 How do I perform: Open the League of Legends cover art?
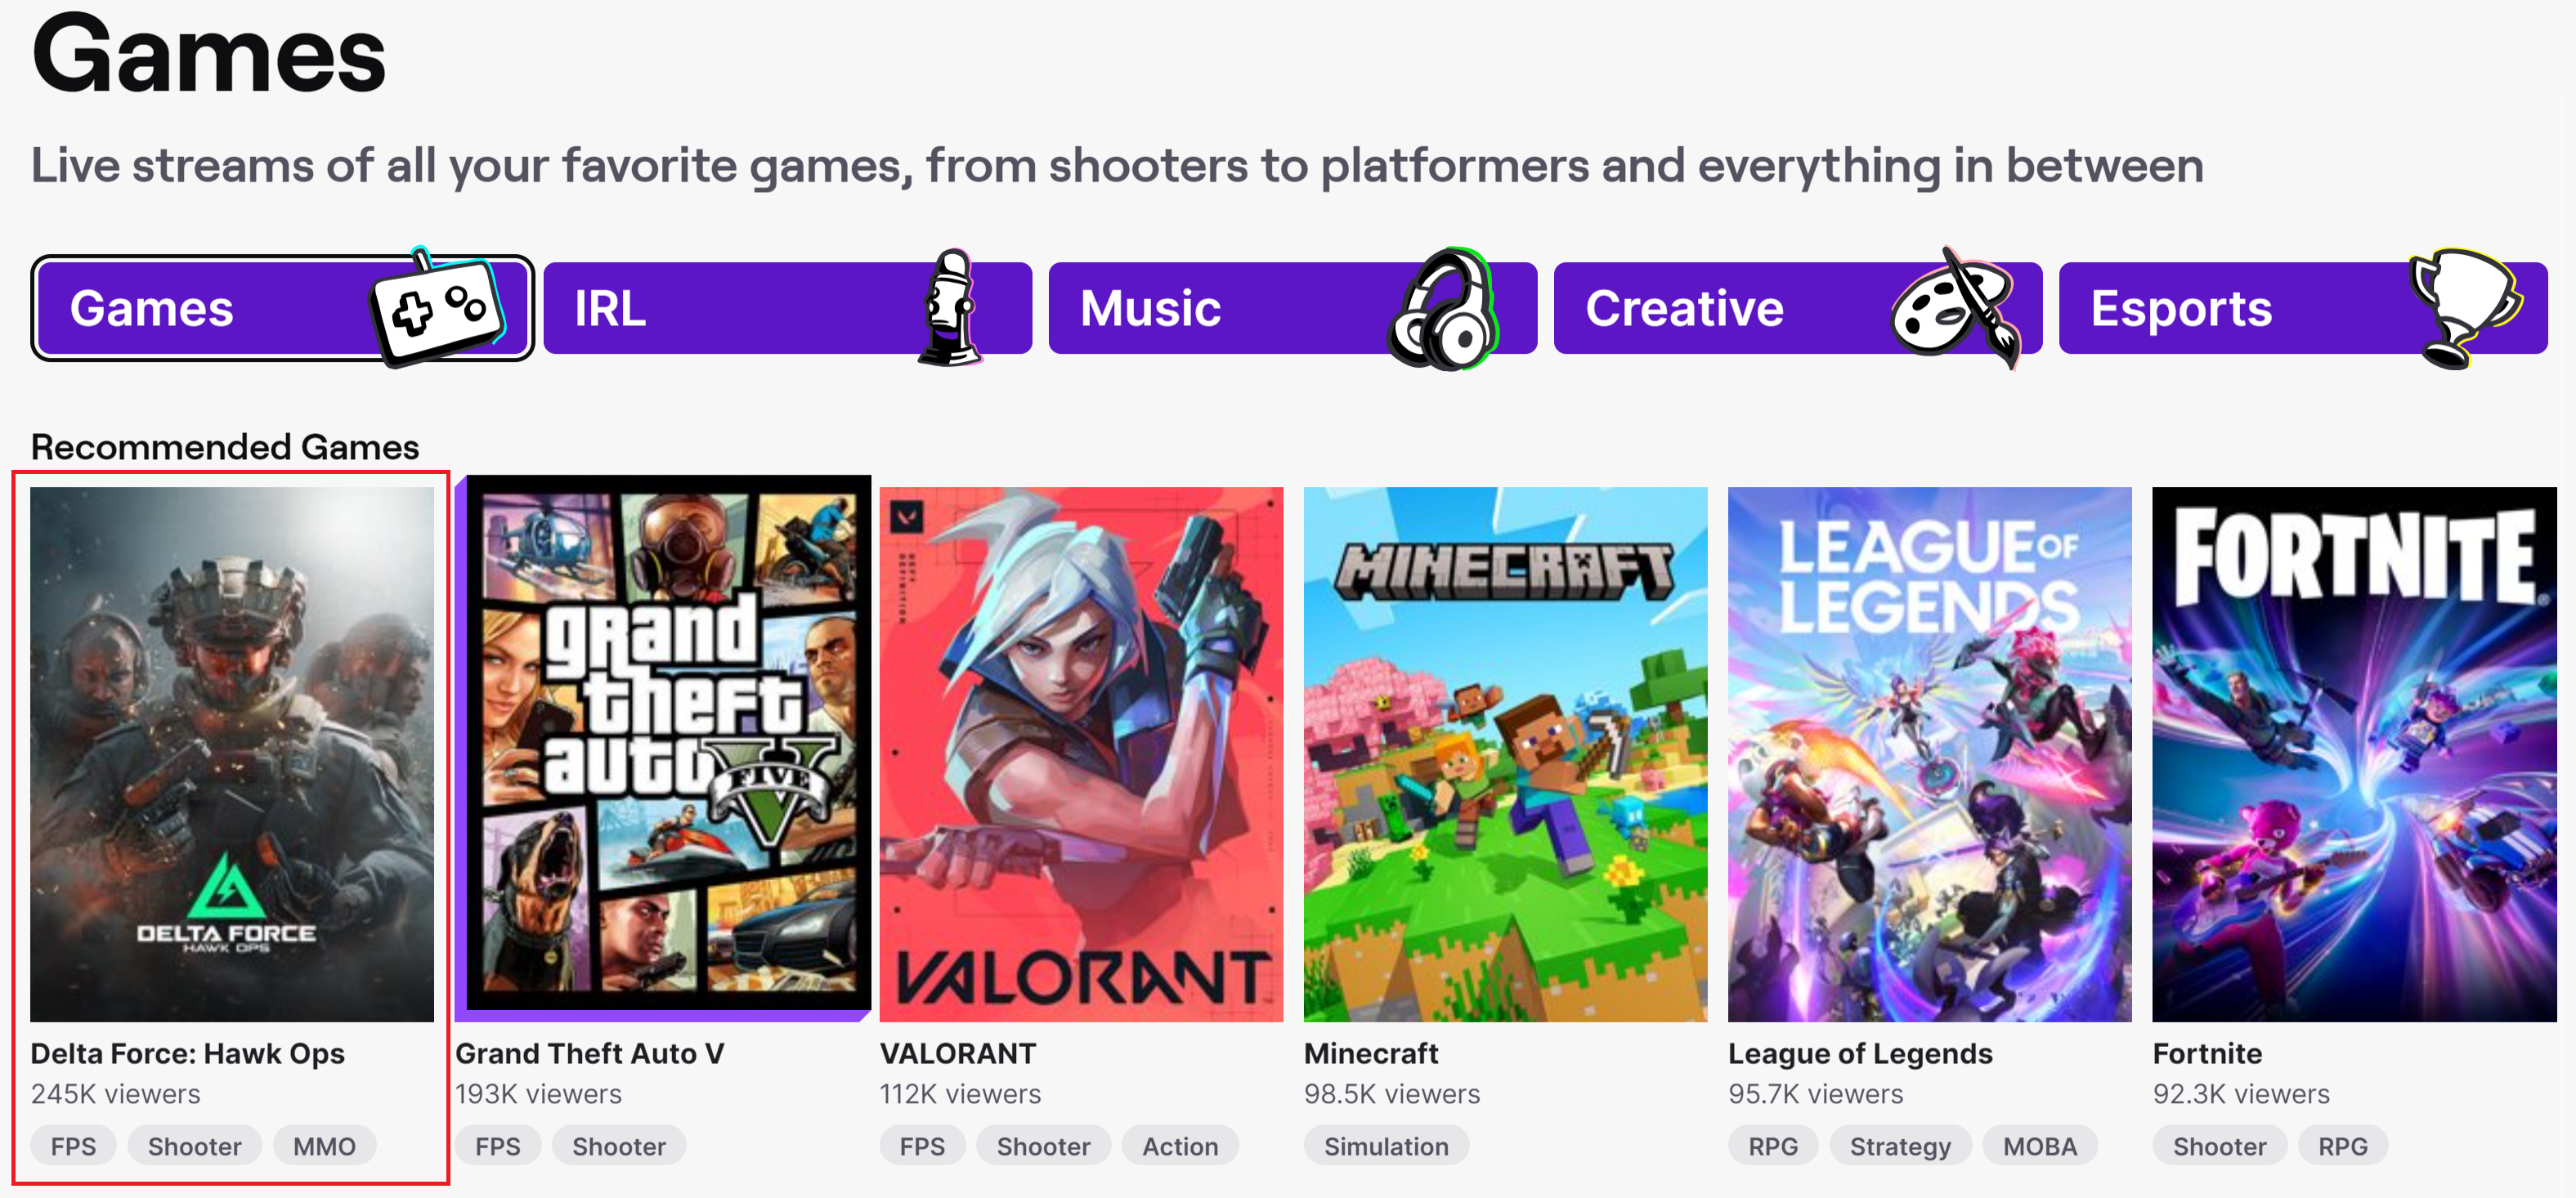[x=1930, y=754]
